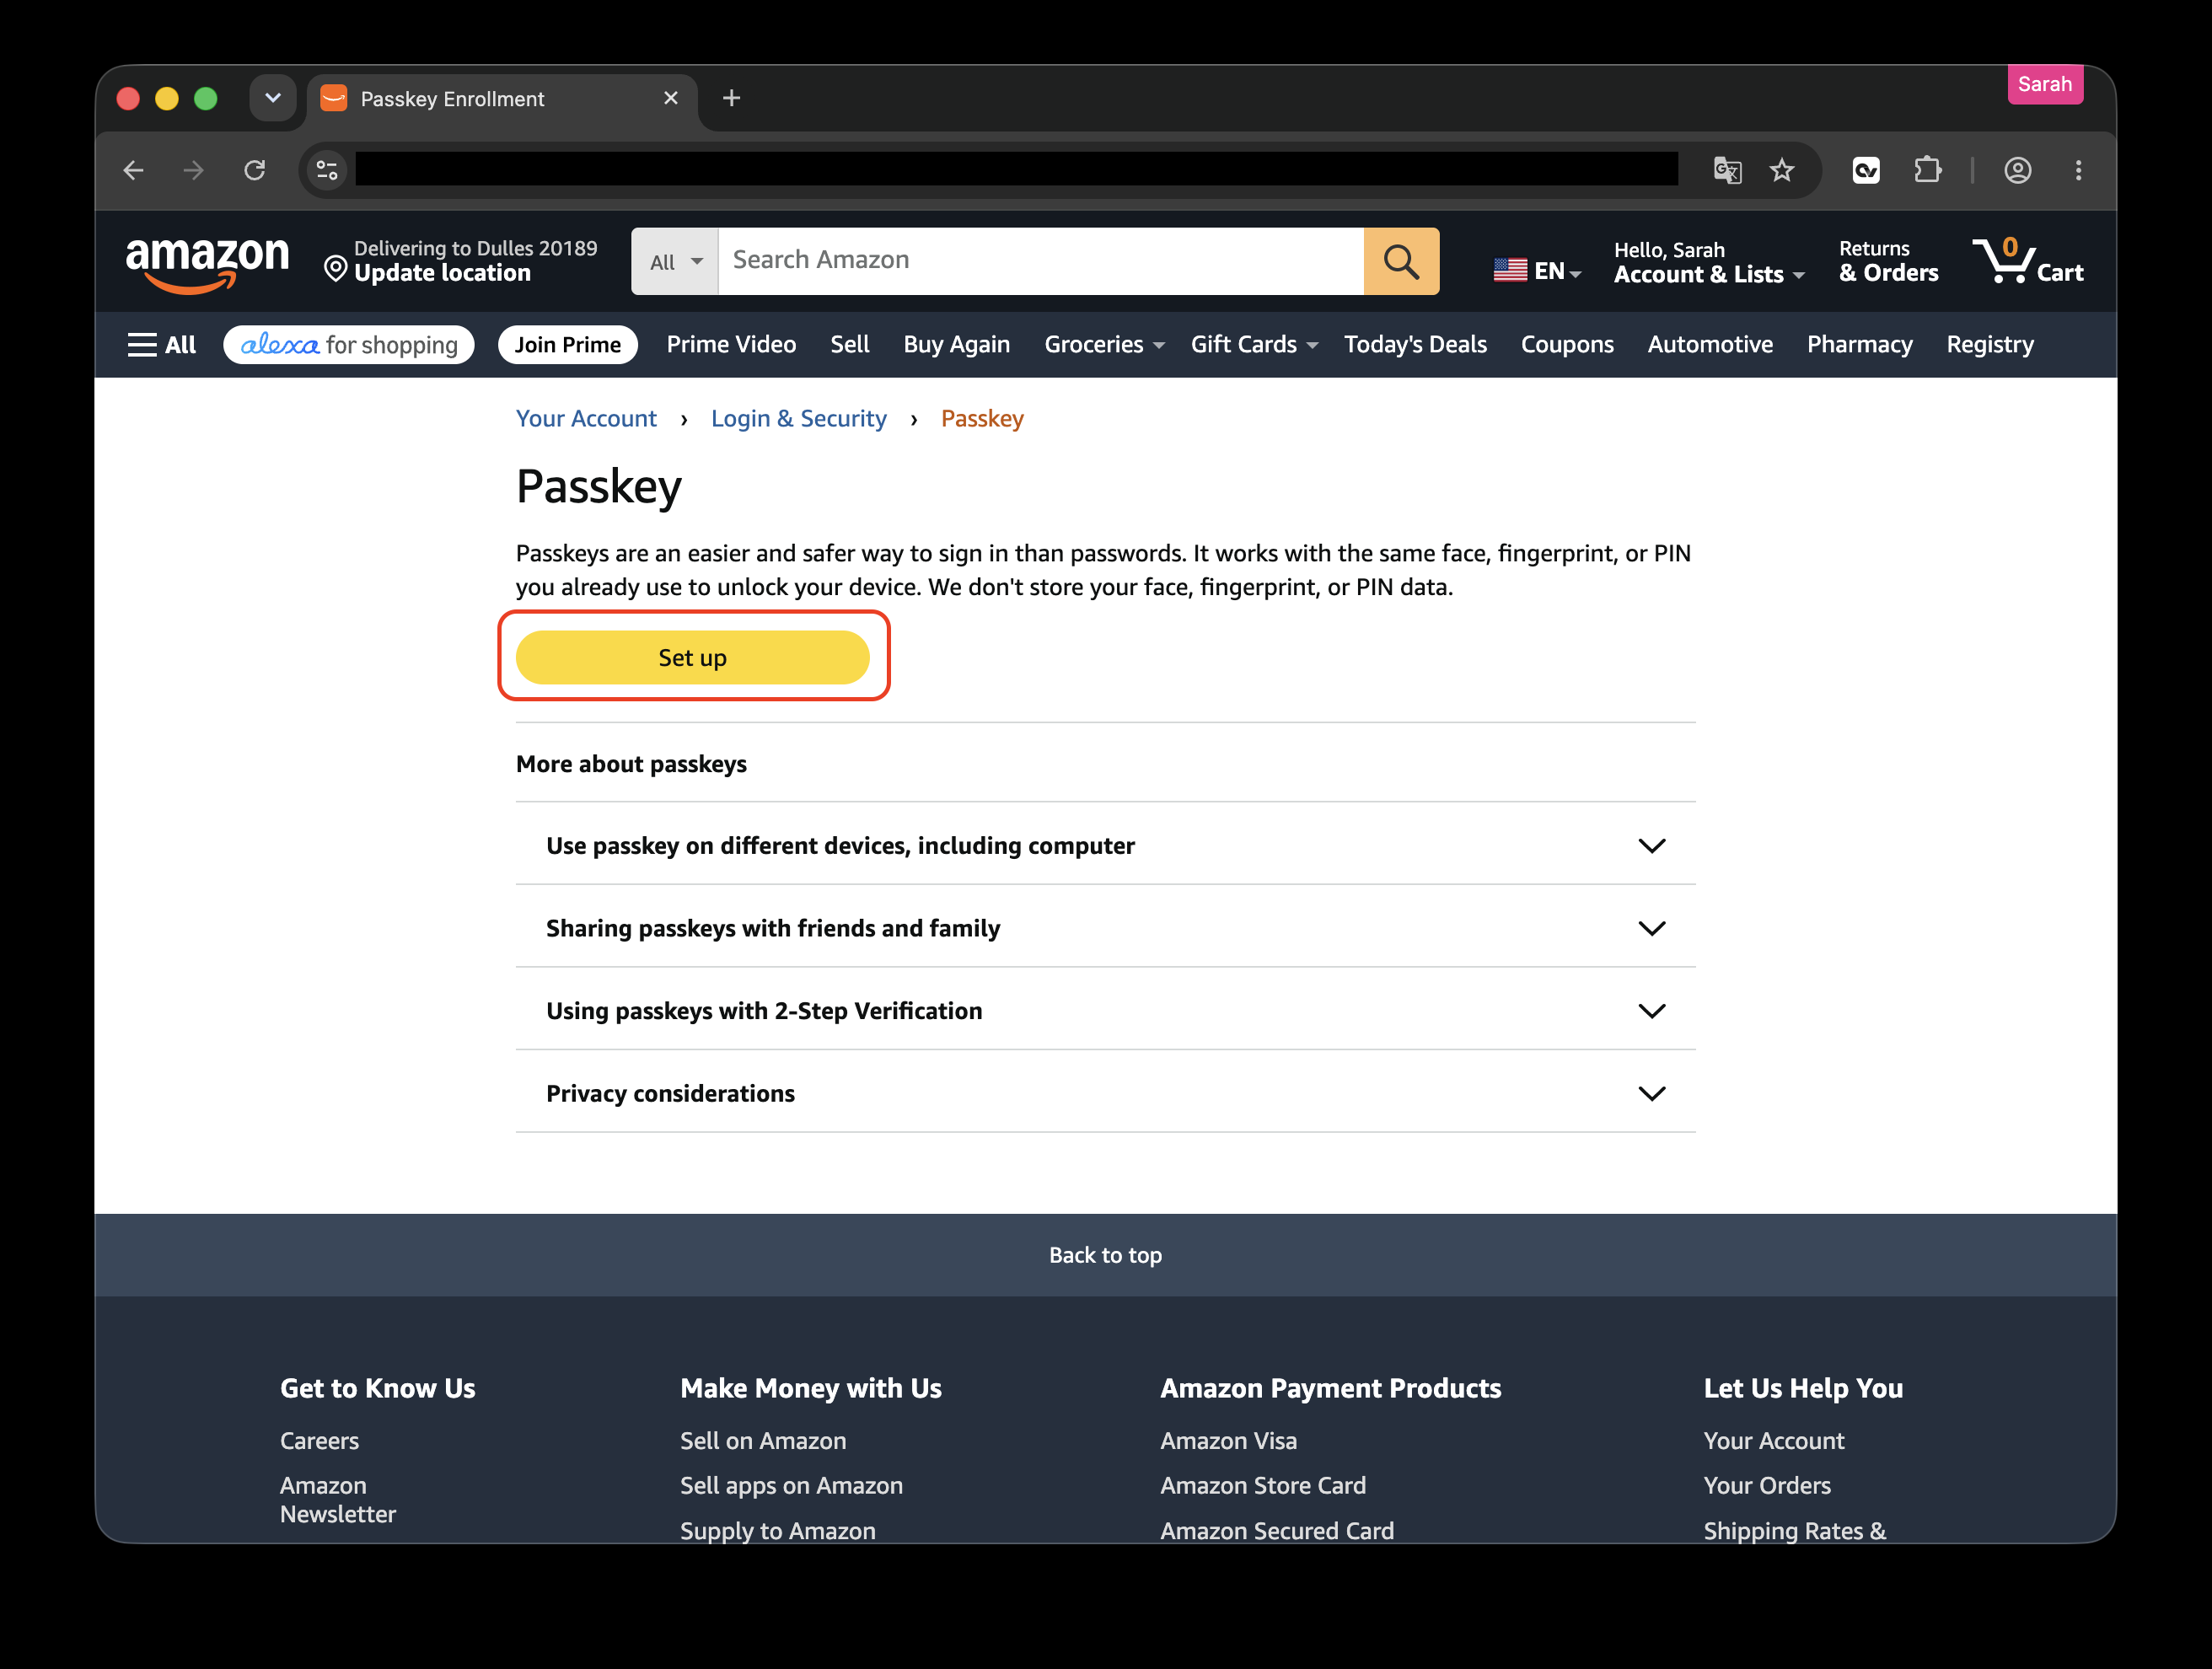Open the site information icon in address bar
The height and width of the screenshot is (1669, 2212).
(327, 171)
